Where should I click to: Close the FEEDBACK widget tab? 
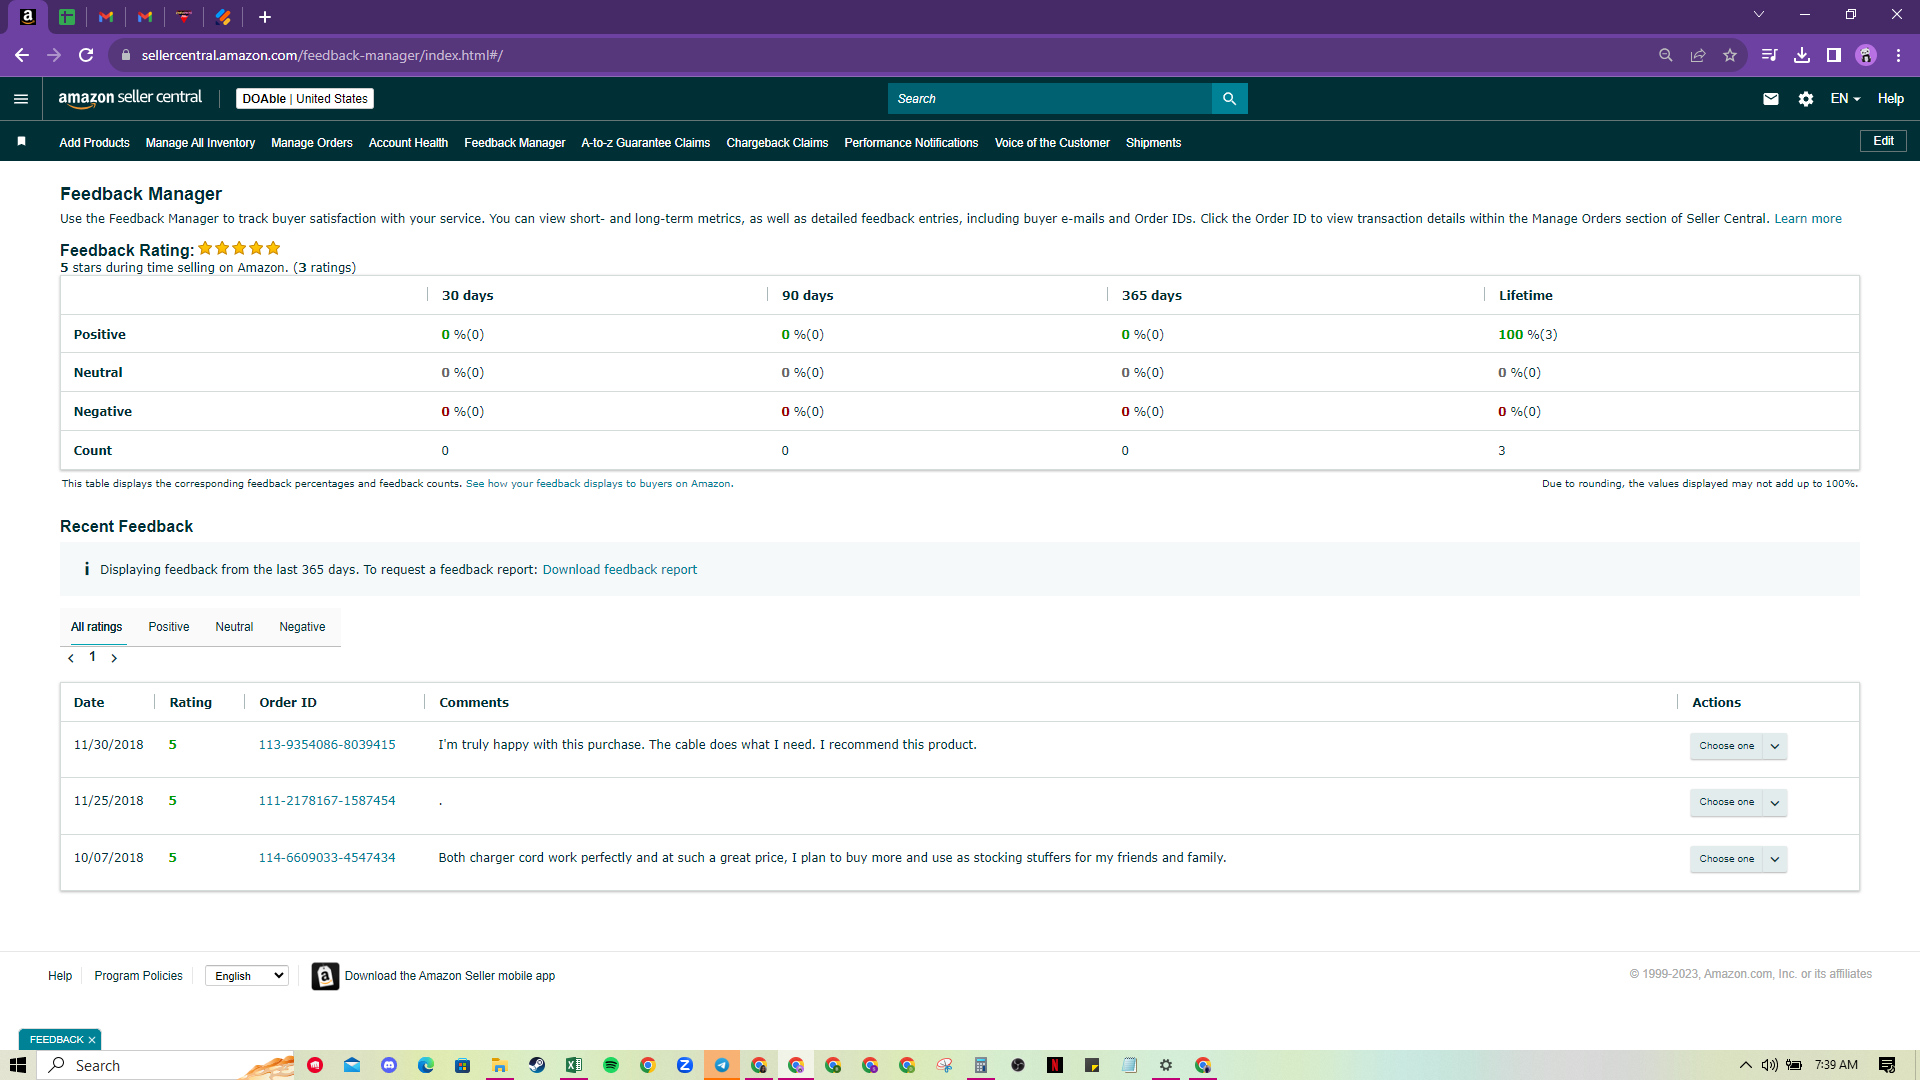92,1040
